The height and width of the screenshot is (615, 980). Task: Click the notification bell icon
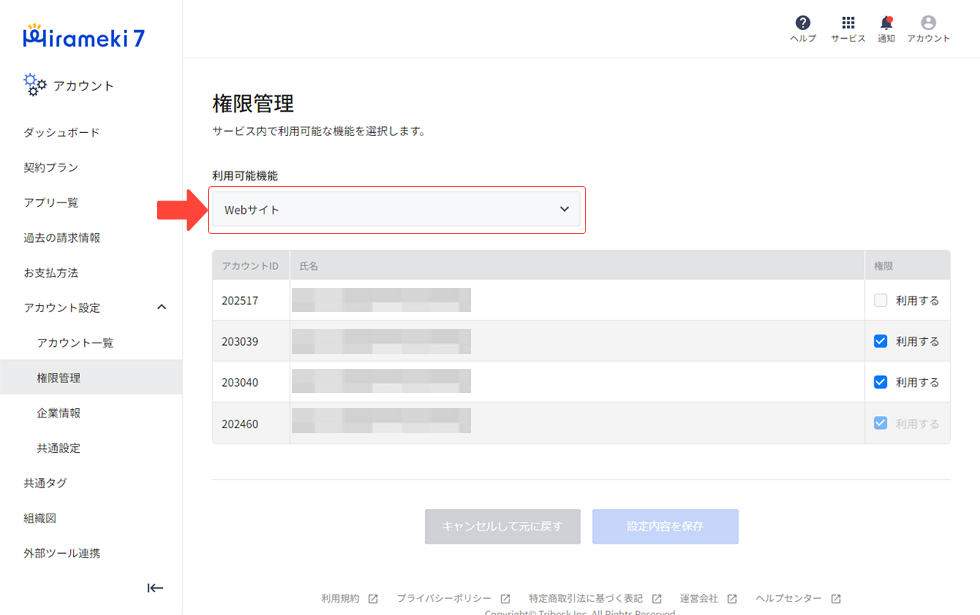pos(886,23)
